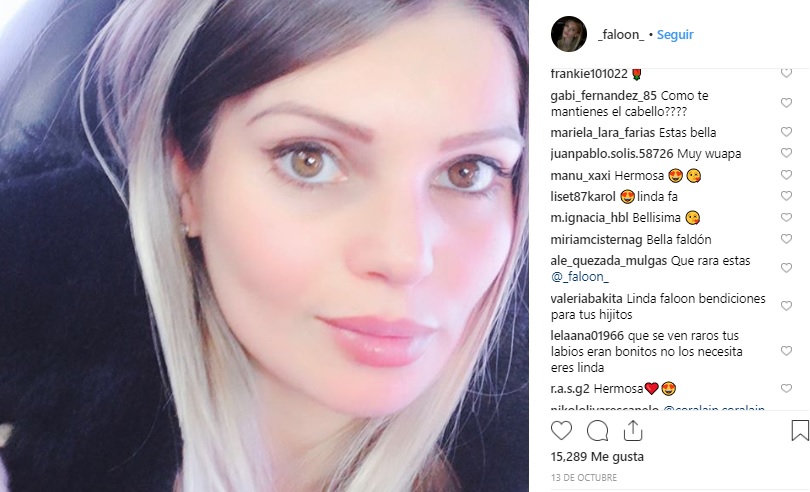Heart miriamcisternag's Bella faldón comment

click(786, 239)
